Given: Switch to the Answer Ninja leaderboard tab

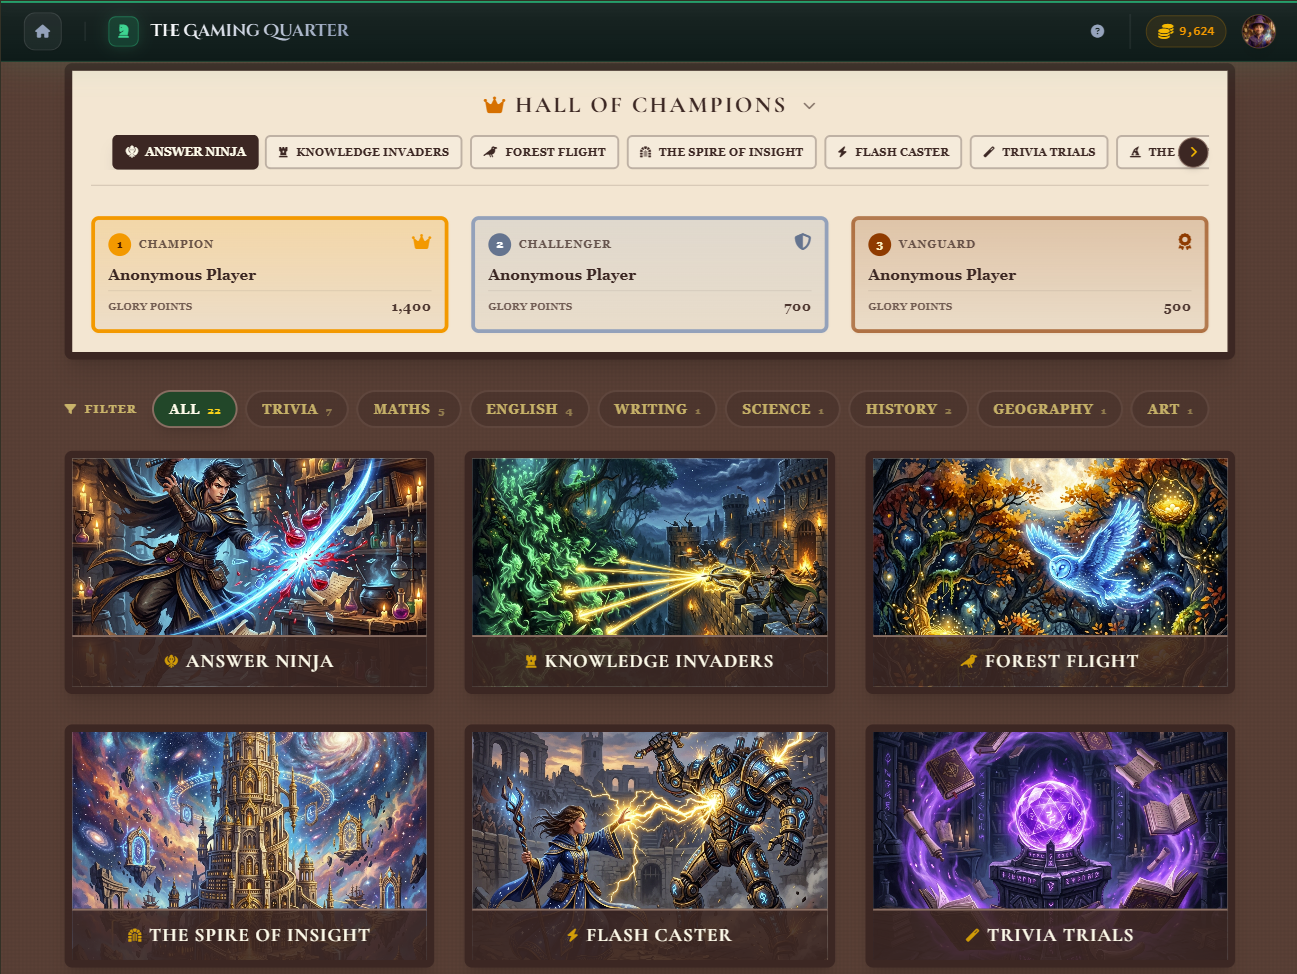Looking at the screenshot, I should coord(185,152).
